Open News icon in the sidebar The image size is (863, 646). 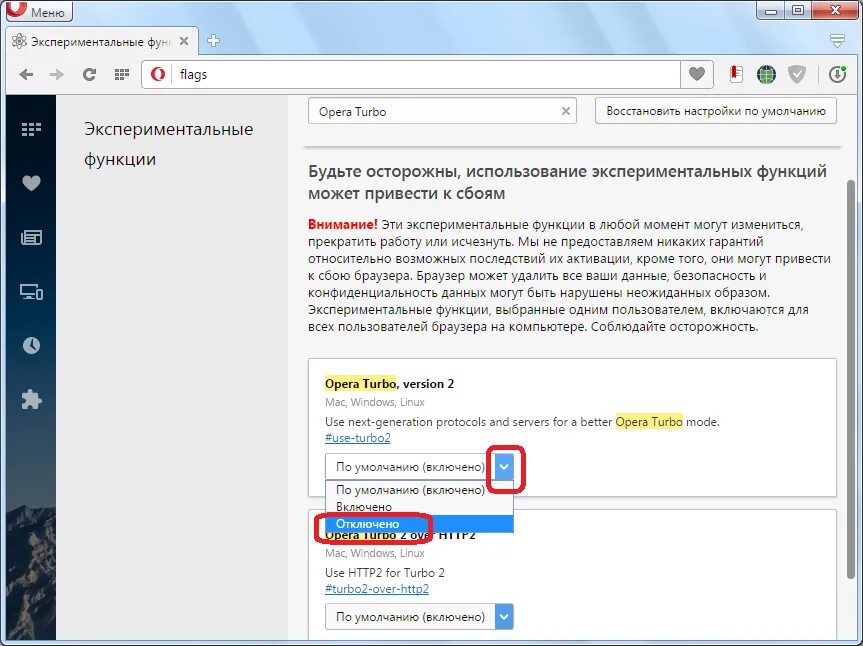31,237
